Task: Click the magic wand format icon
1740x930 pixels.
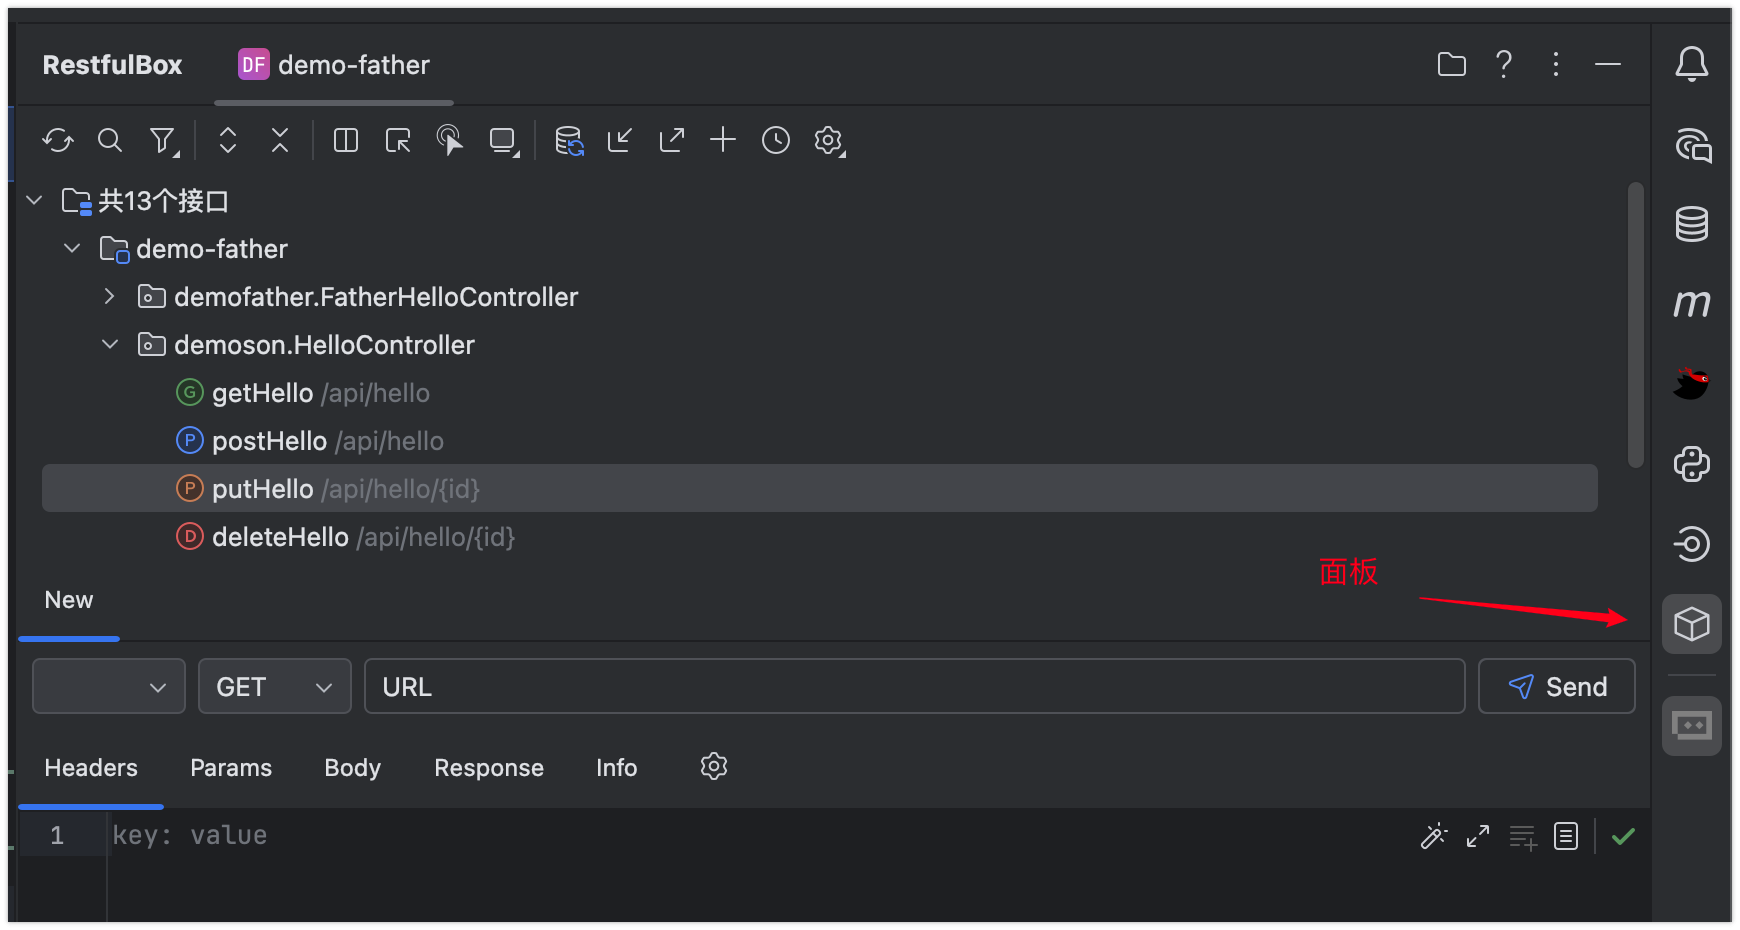Action: tap(1434, 836)
